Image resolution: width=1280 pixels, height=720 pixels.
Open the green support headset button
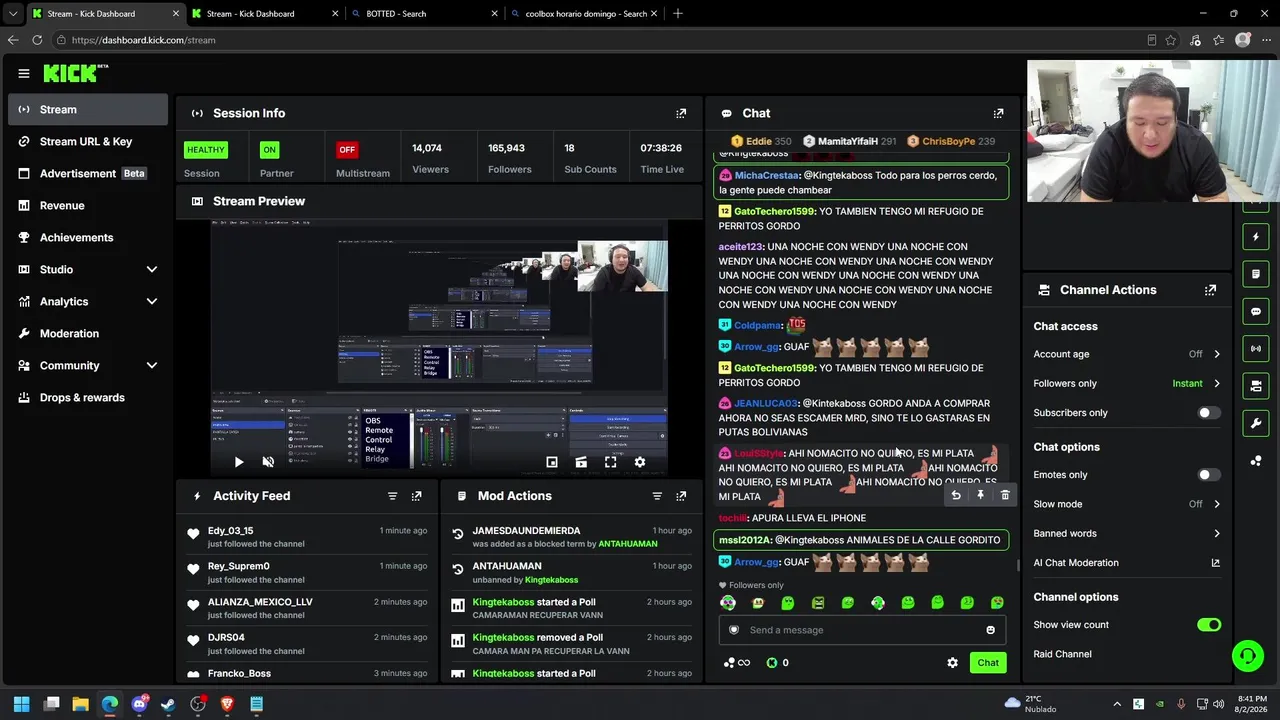[1247, 656]
